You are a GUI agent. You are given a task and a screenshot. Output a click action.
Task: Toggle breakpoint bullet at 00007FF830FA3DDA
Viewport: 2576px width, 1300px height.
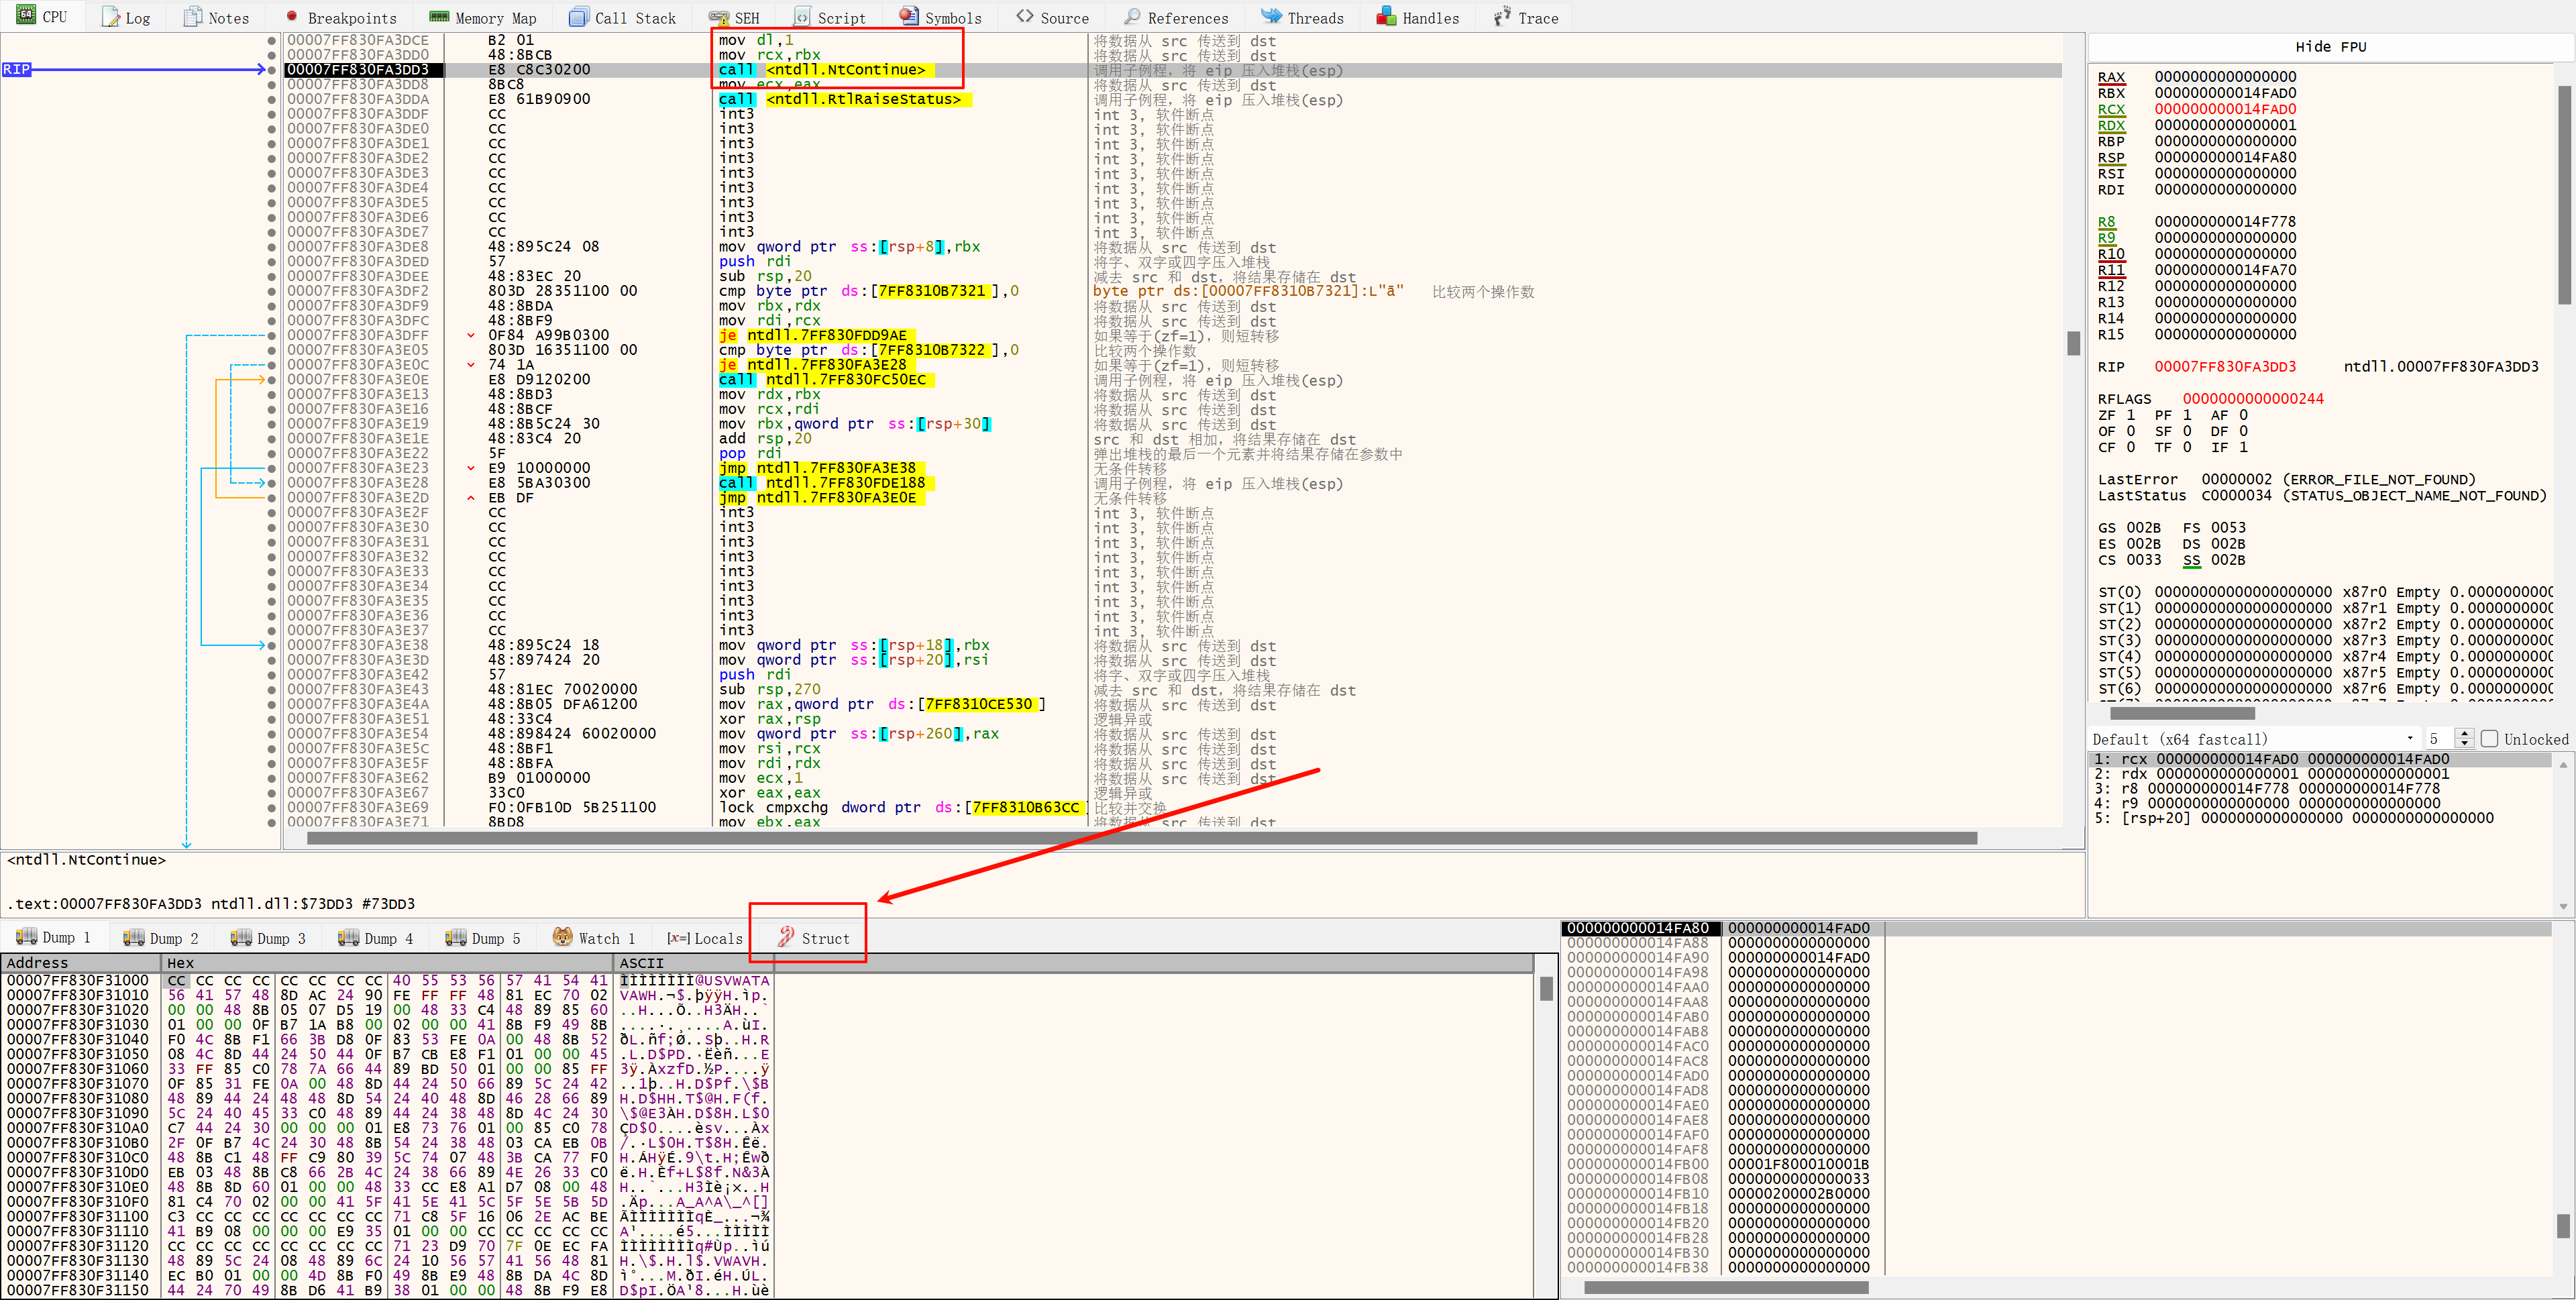[x=272, y=99]
